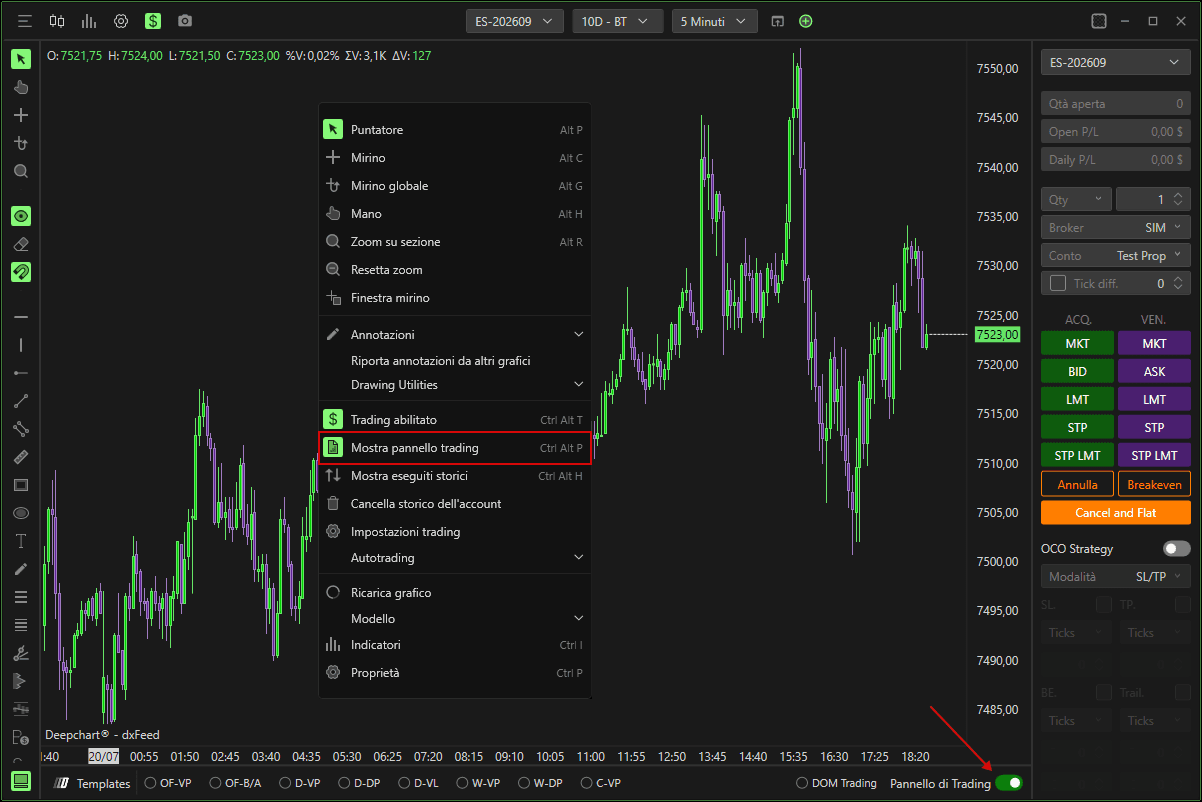This screenshot has height=802, width=1202.
Task: Select rectangle drawing tool
Action: [x=21, y=485]
